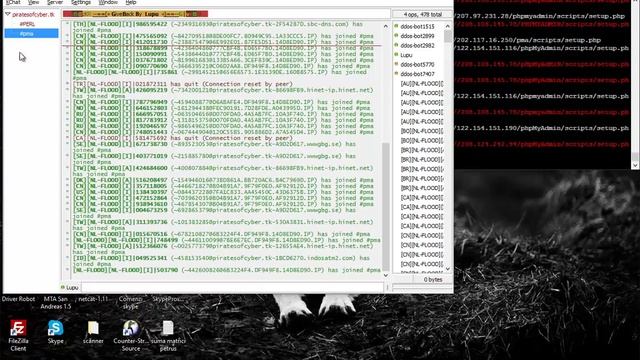Viewport: 640px width, 360px height.
Task: Open the XChat menu
Action: click(x=13, y=2)
